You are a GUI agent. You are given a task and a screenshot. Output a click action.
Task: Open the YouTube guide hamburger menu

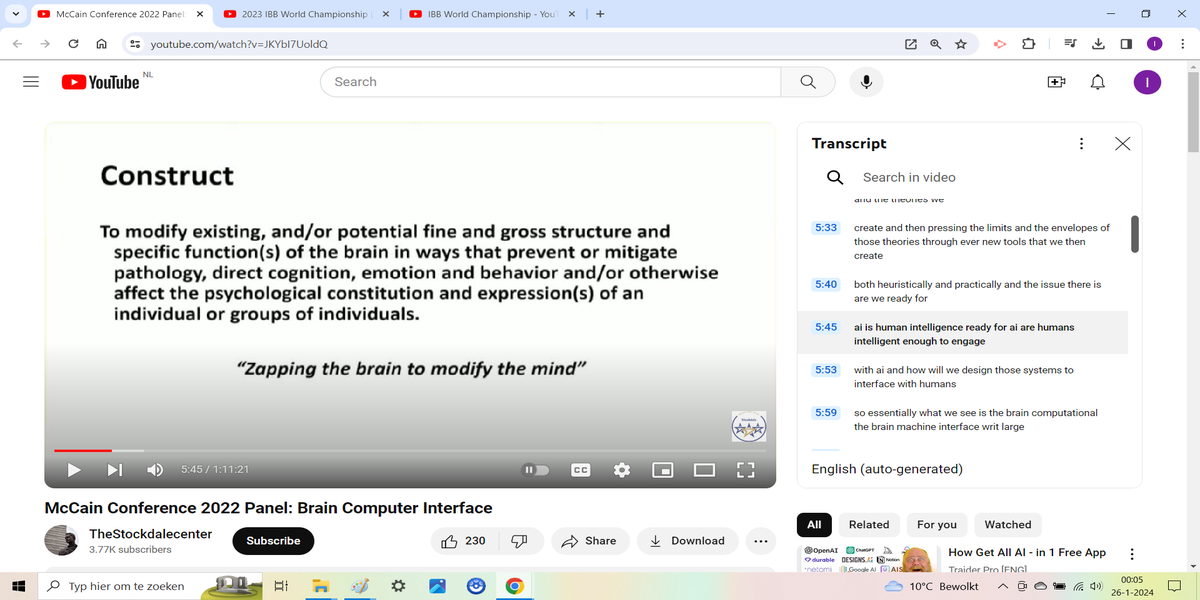[31, 82]
